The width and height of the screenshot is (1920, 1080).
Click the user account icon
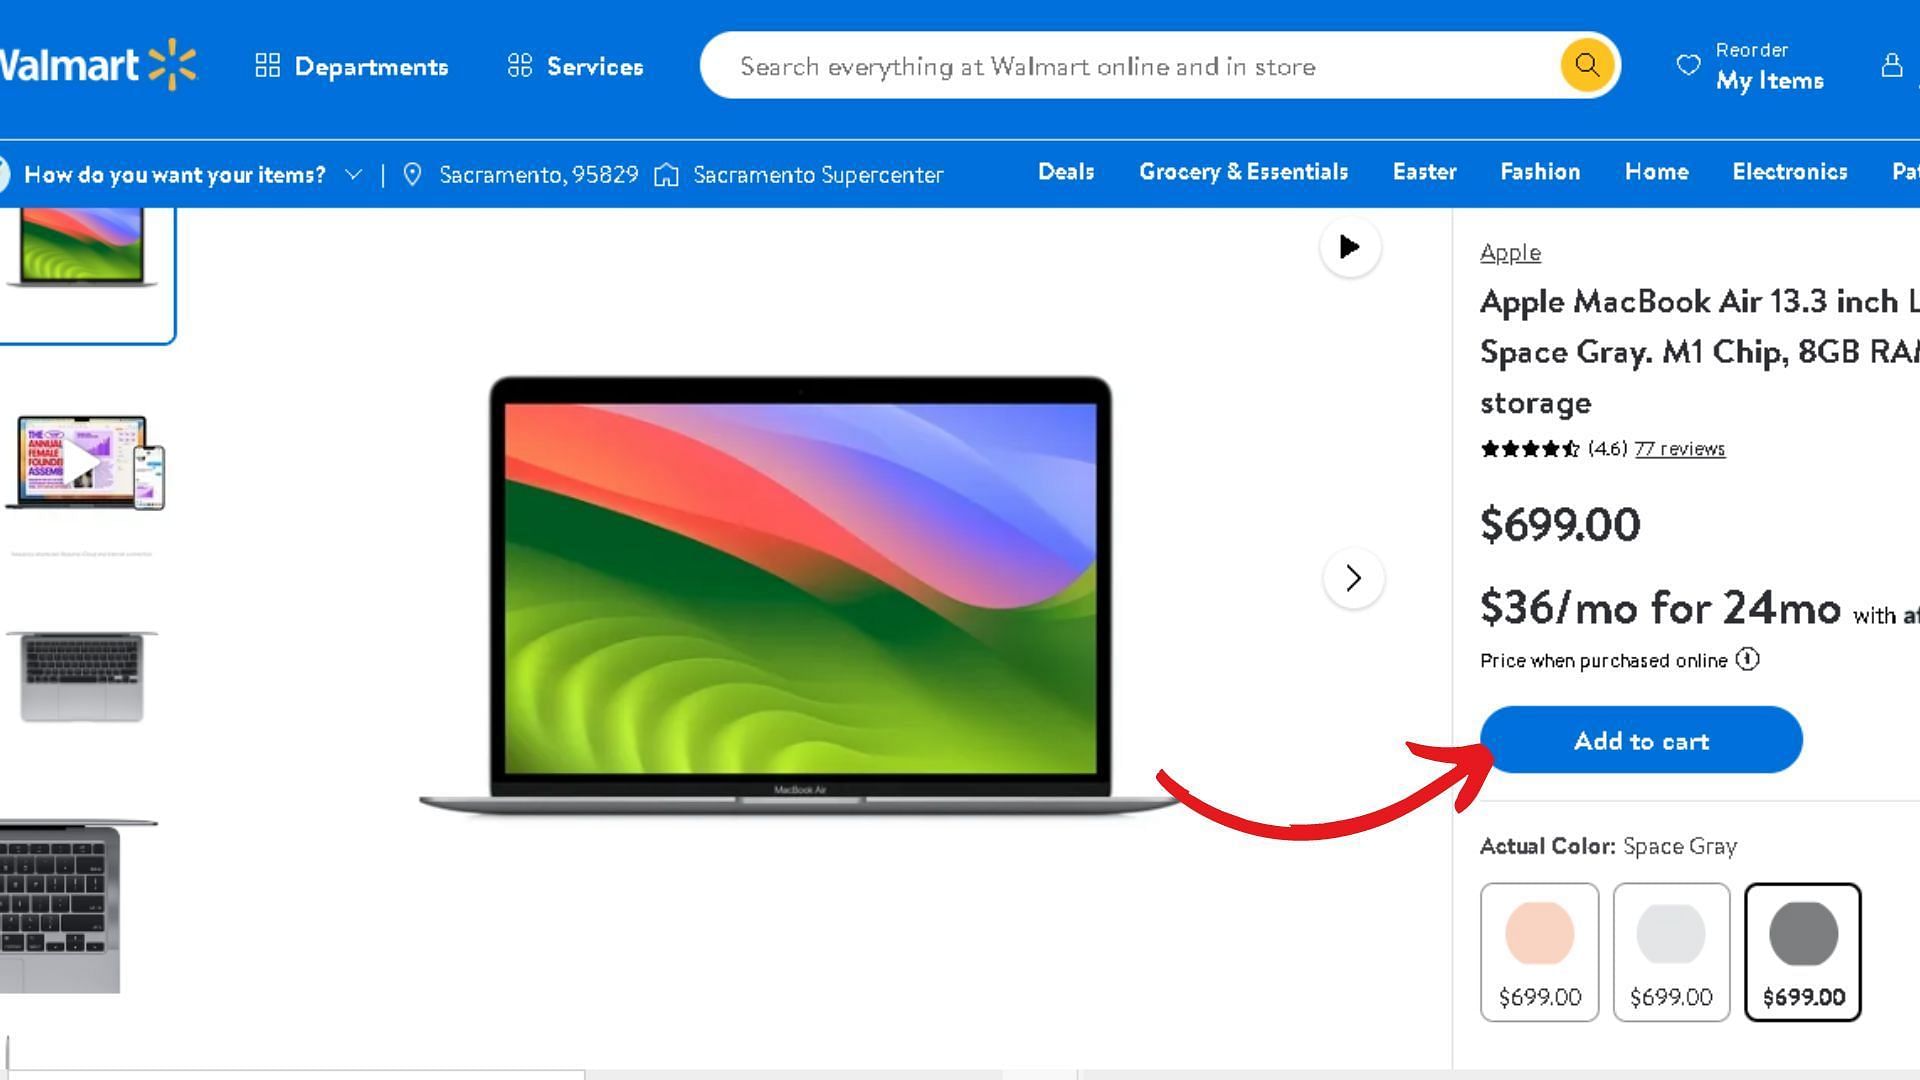tap(1888, 63)
